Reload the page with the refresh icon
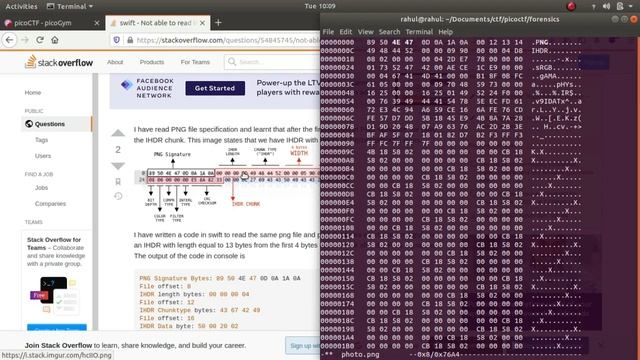The image size is (640, 360). pos(40,40)
